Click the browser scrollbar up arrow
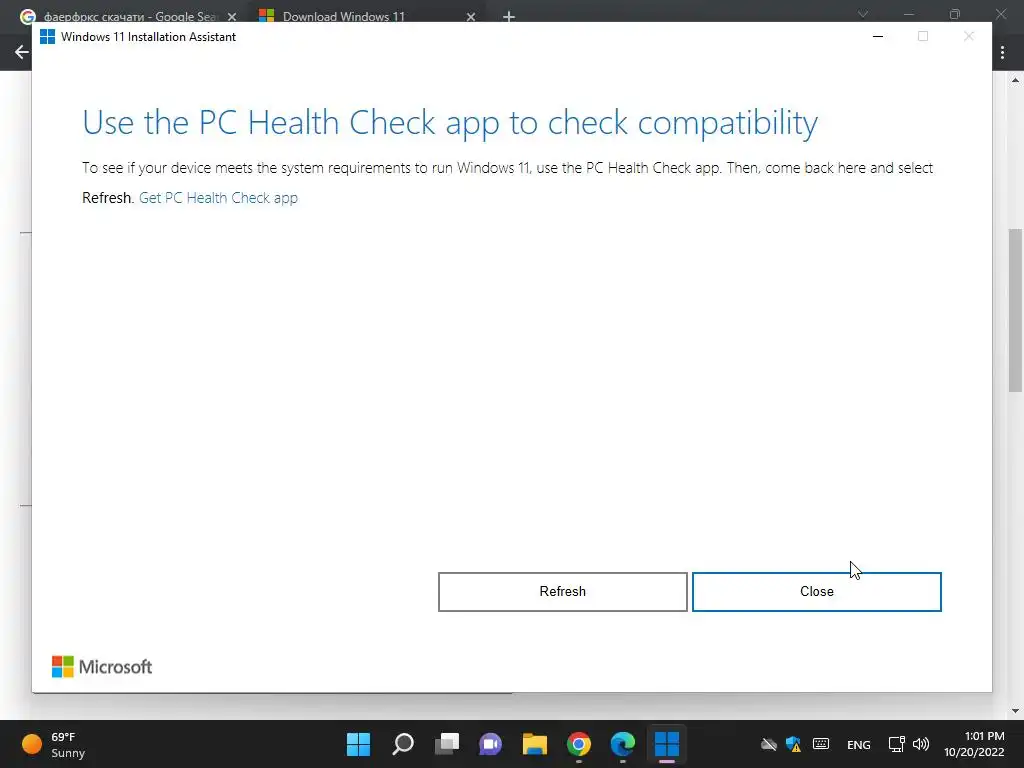 click(x=1015, y=80)
